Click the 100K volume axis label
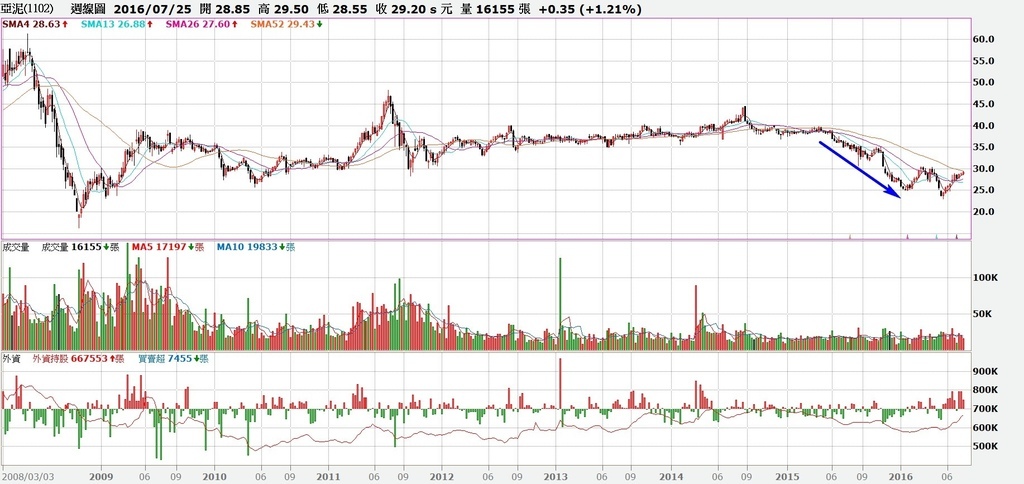The height and width of the screenshot is (484, 1024). pyautogui.click(x=986, y=278)
